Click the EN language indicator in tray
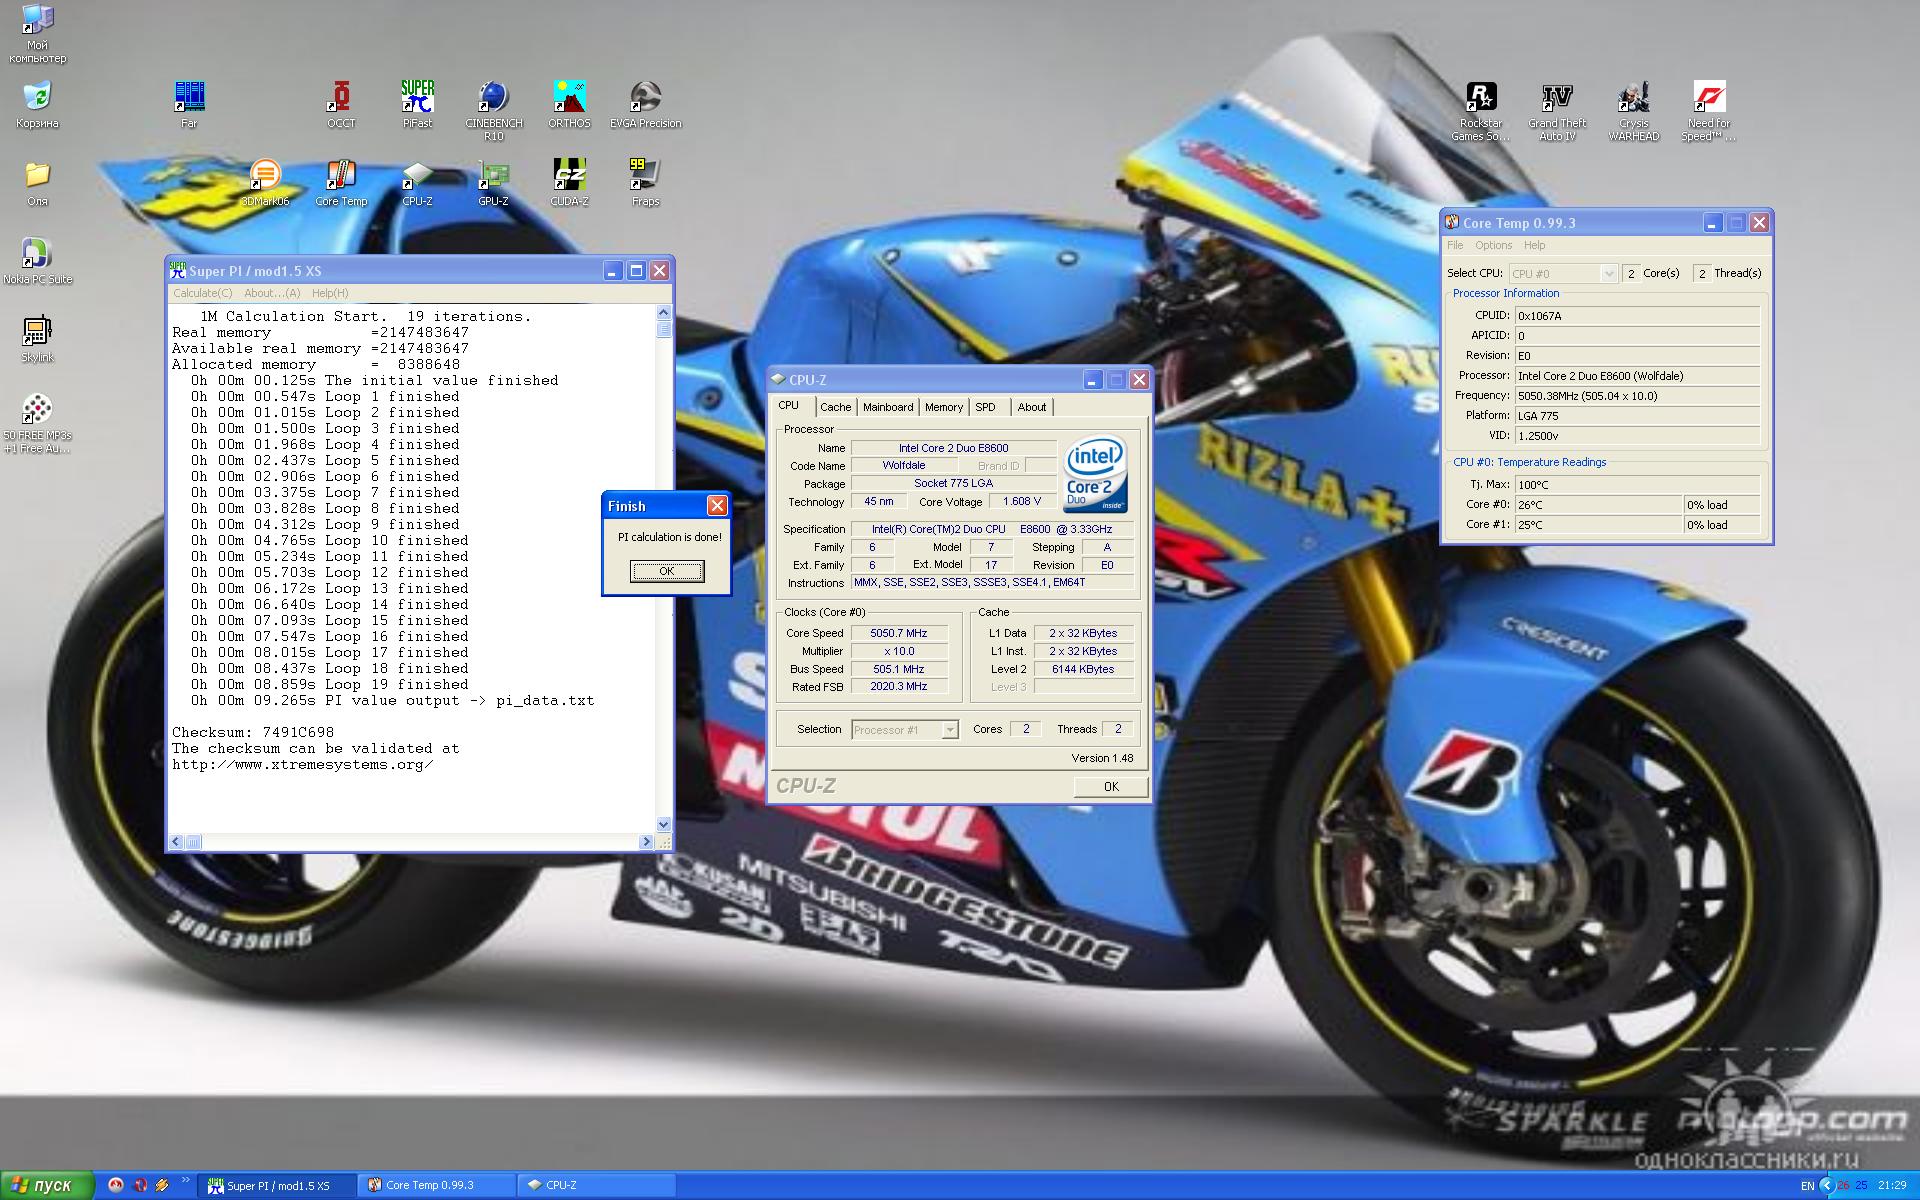This screenshot has width=1920, height=1200. pyautogui.click(x=1807, y=1186)
